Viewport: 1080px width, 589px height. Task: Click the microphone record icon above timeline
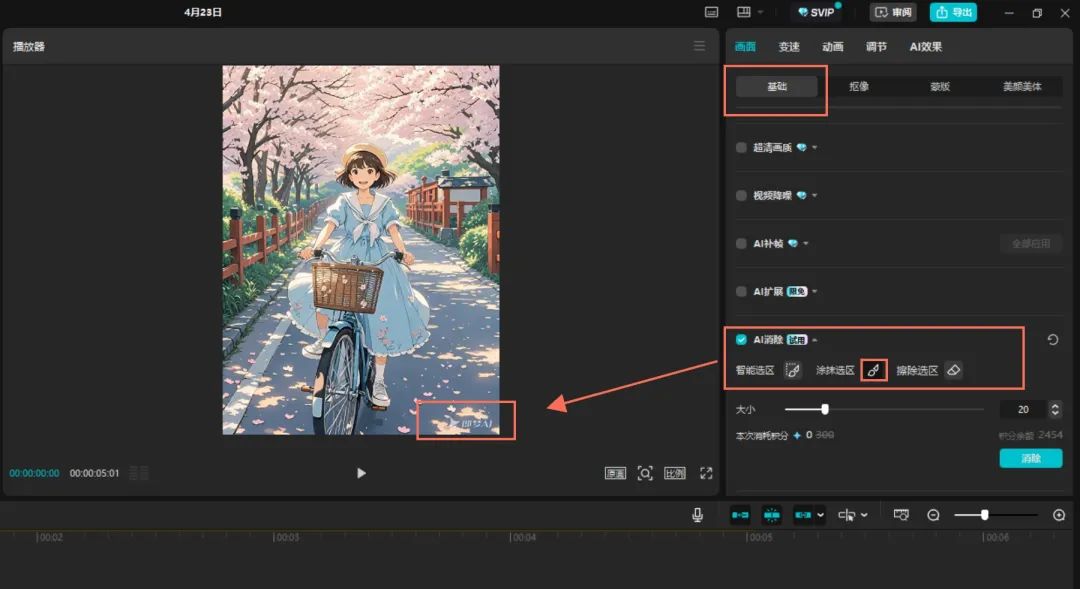tap(697, 515)
